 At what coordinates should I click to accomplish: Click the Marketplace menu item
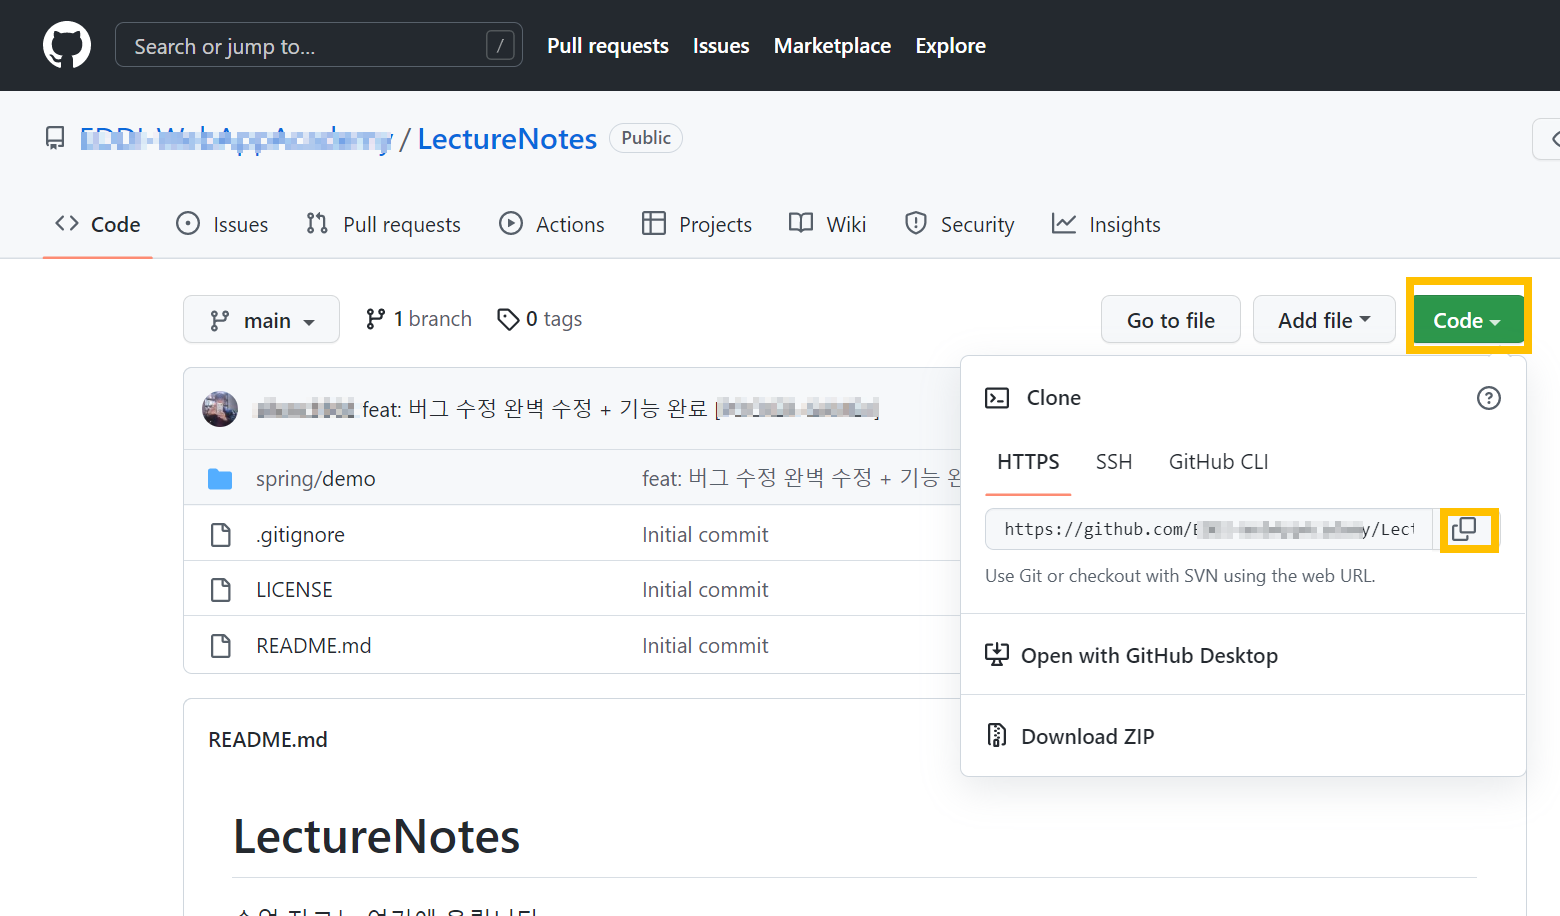(x=832, y=45)
